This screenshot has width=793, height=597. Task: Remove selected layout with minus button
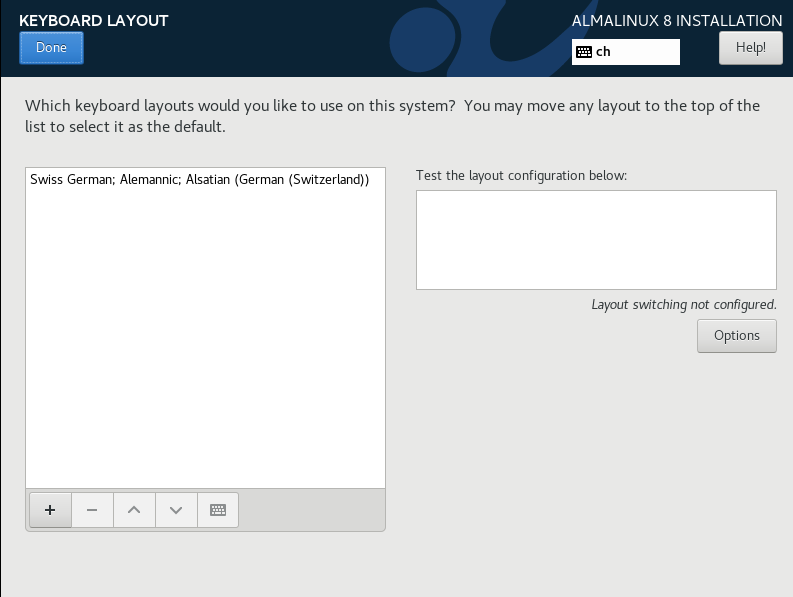coord(92,510)
